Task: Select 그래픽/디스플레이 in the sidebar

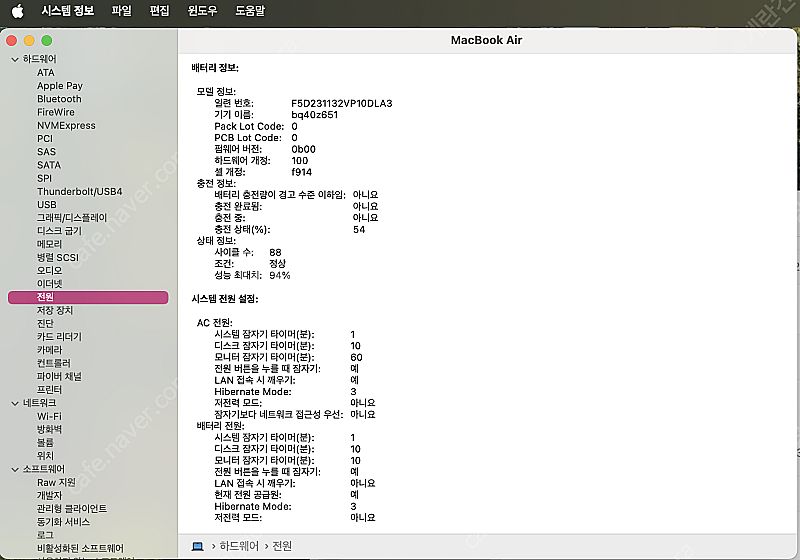Action: point(72,218)
